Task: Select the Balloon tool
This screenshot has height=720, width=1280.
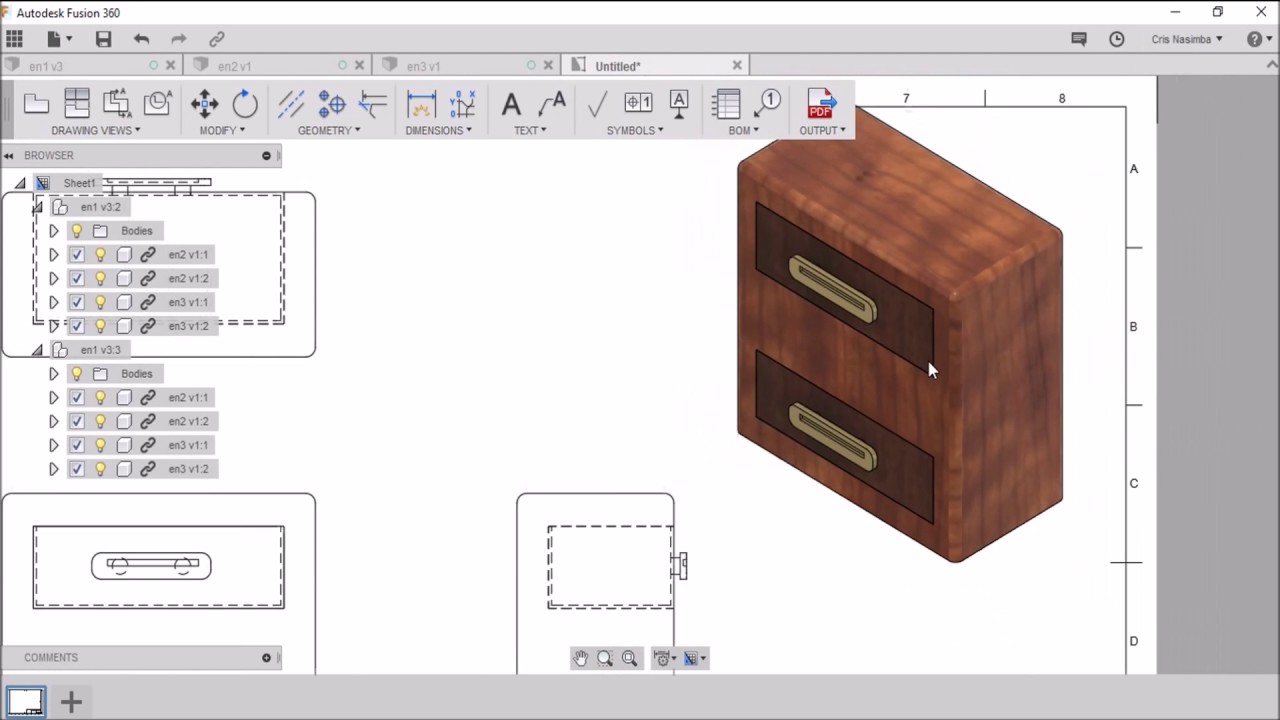Action: pos(767,103)
